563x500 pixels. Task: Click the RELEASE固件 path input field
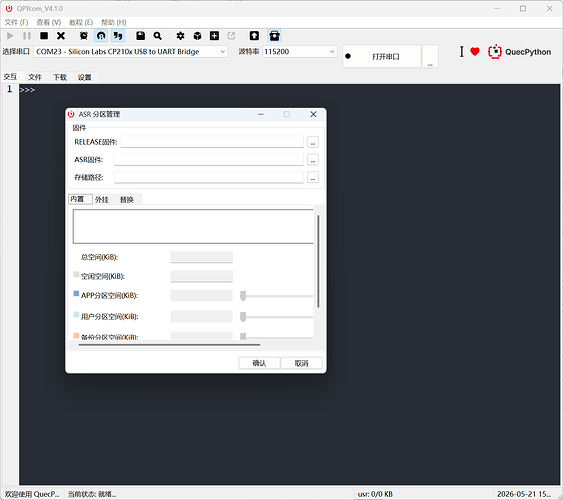click(x=212, y=142)
